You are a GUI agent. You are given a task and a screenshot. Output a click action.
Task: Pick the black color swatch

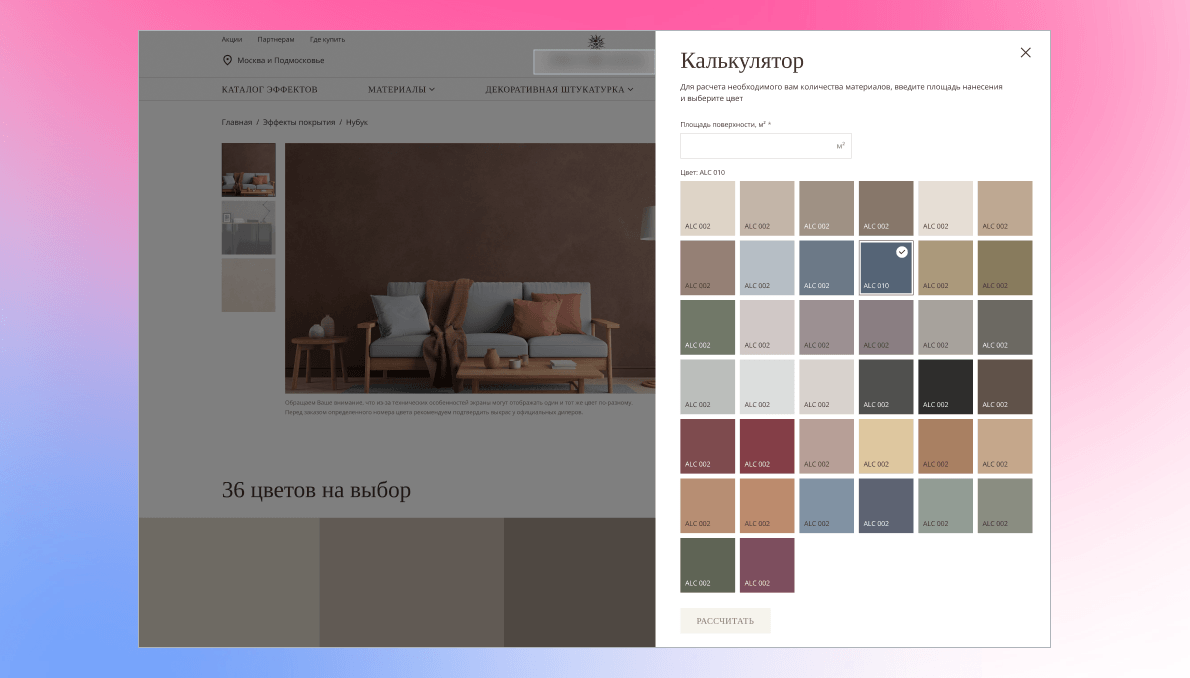[945, 386]
